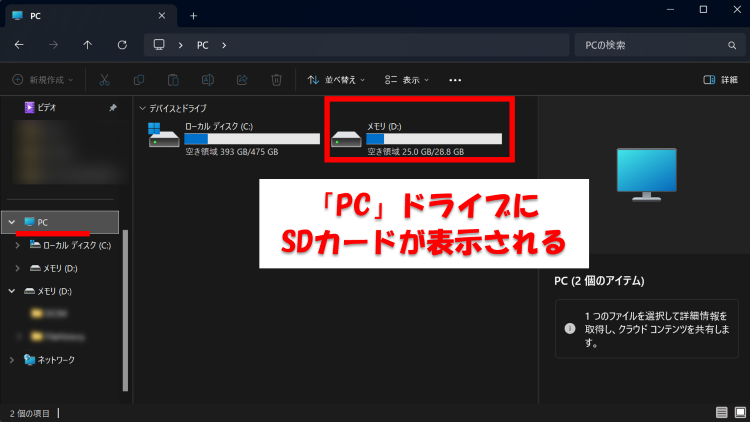Click the Paste clipboard icon
Image resolution: width=750 pixels, height=422 pixels.
[x=173, y=80]
